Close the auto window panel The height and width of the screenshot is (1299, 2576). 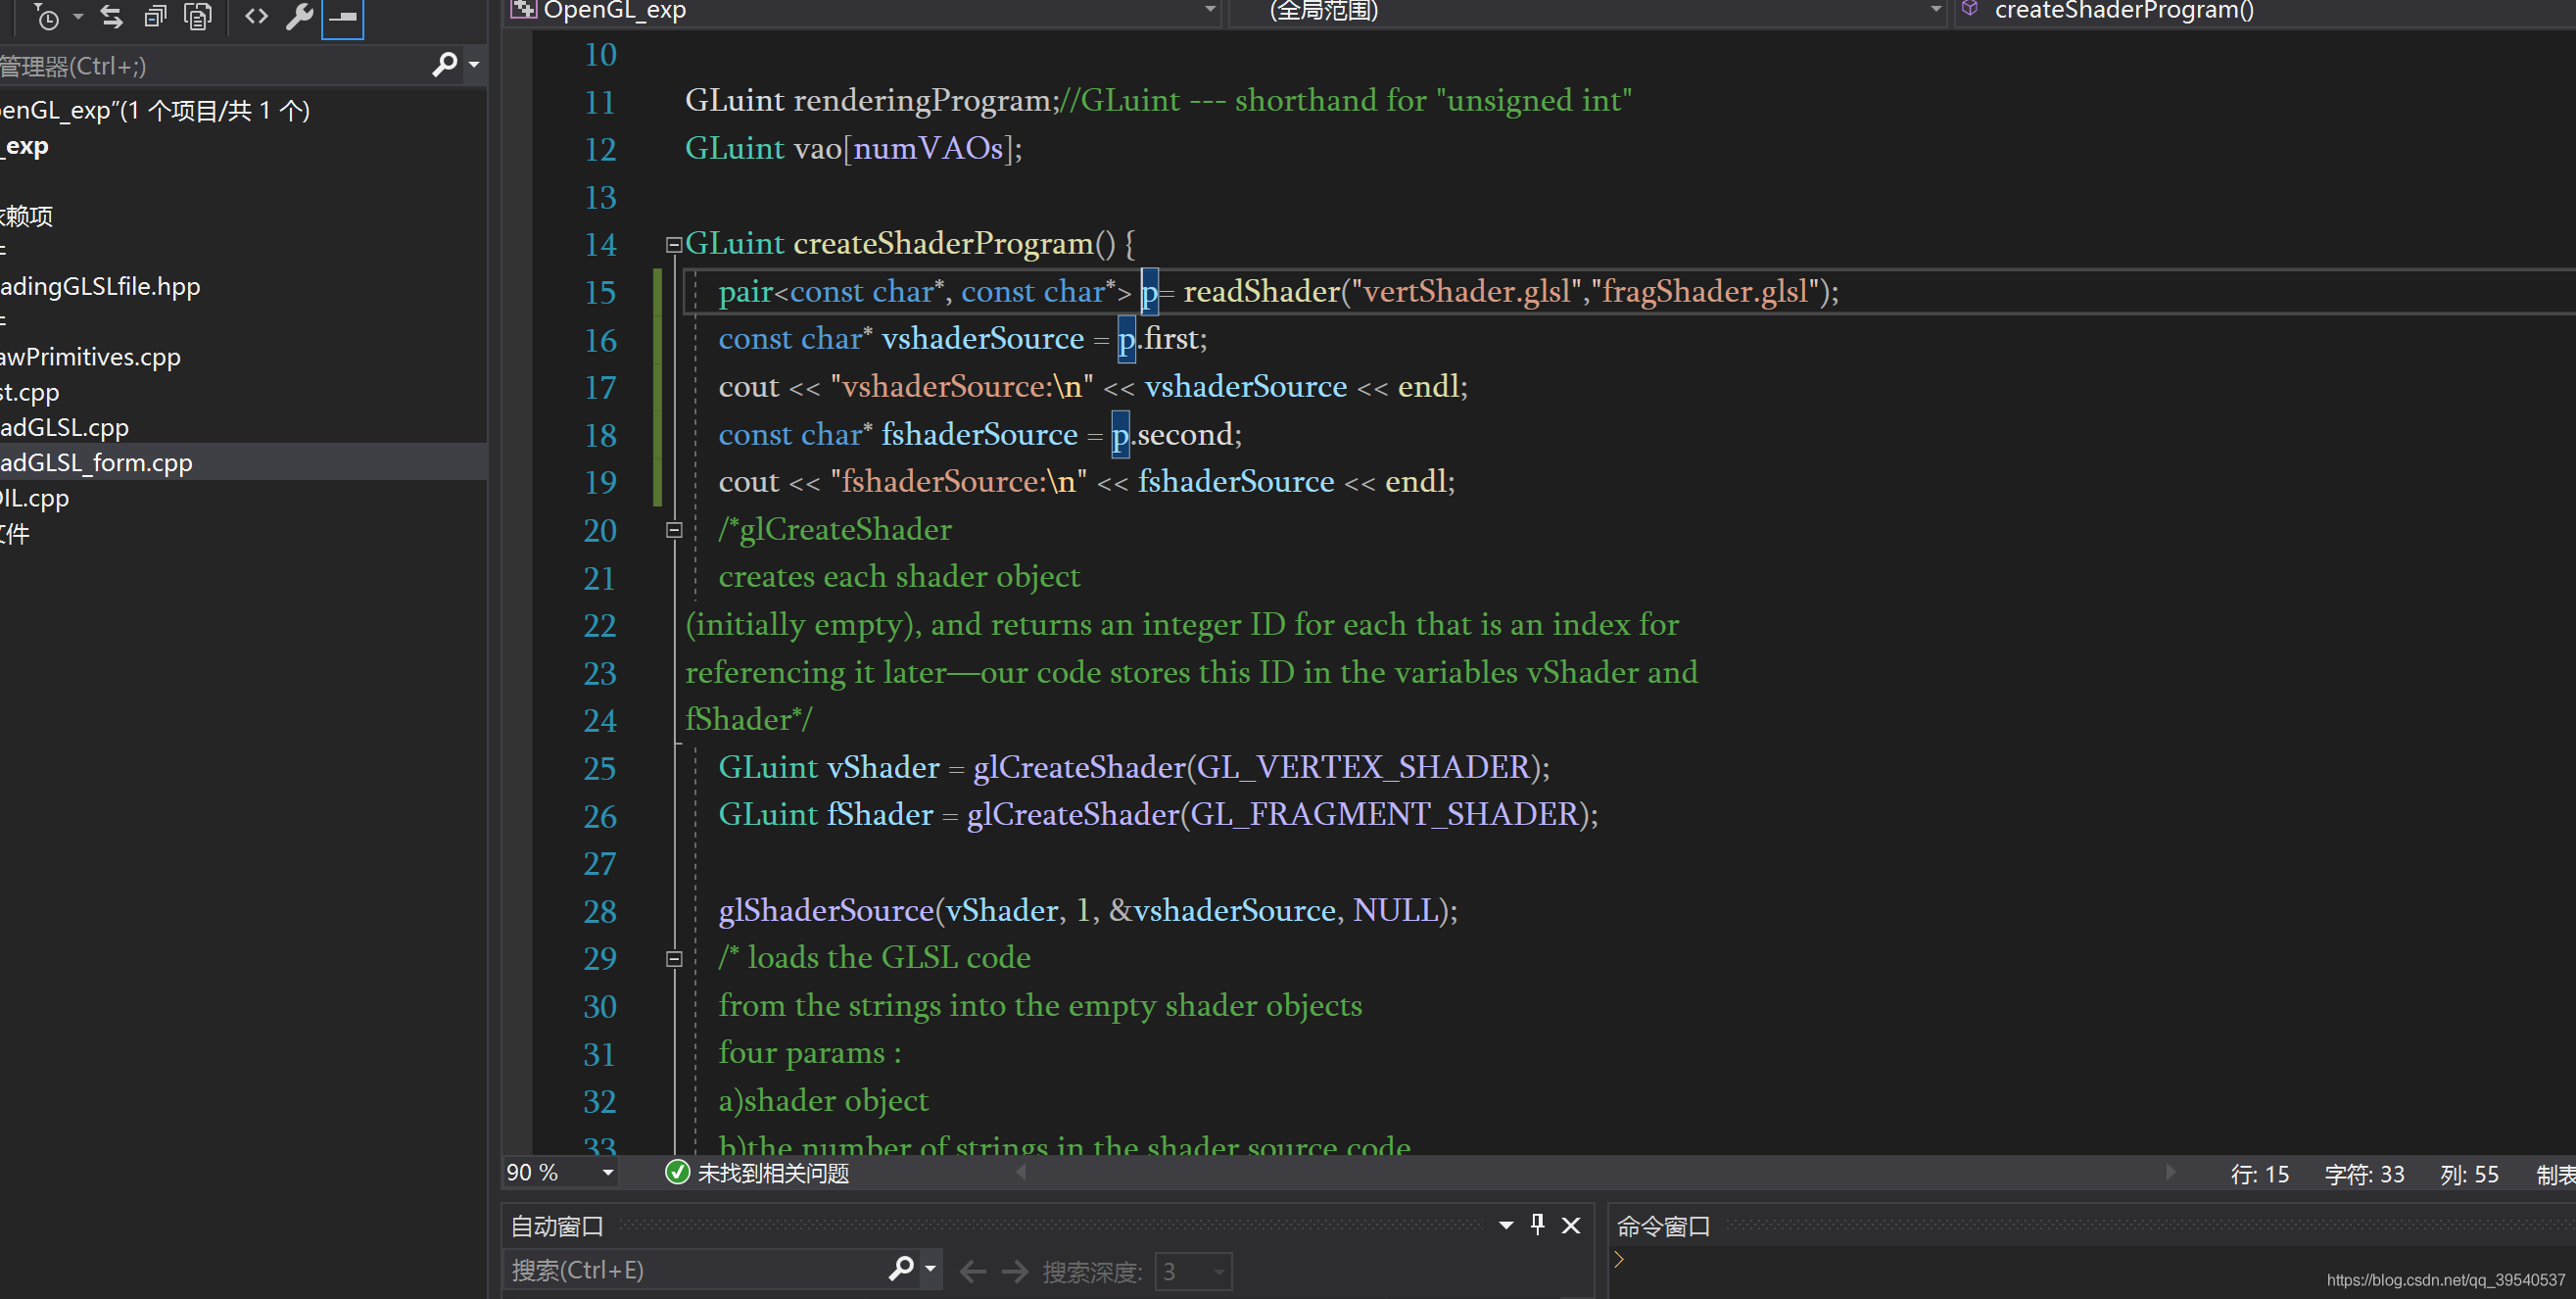tap(1571, 1224)
